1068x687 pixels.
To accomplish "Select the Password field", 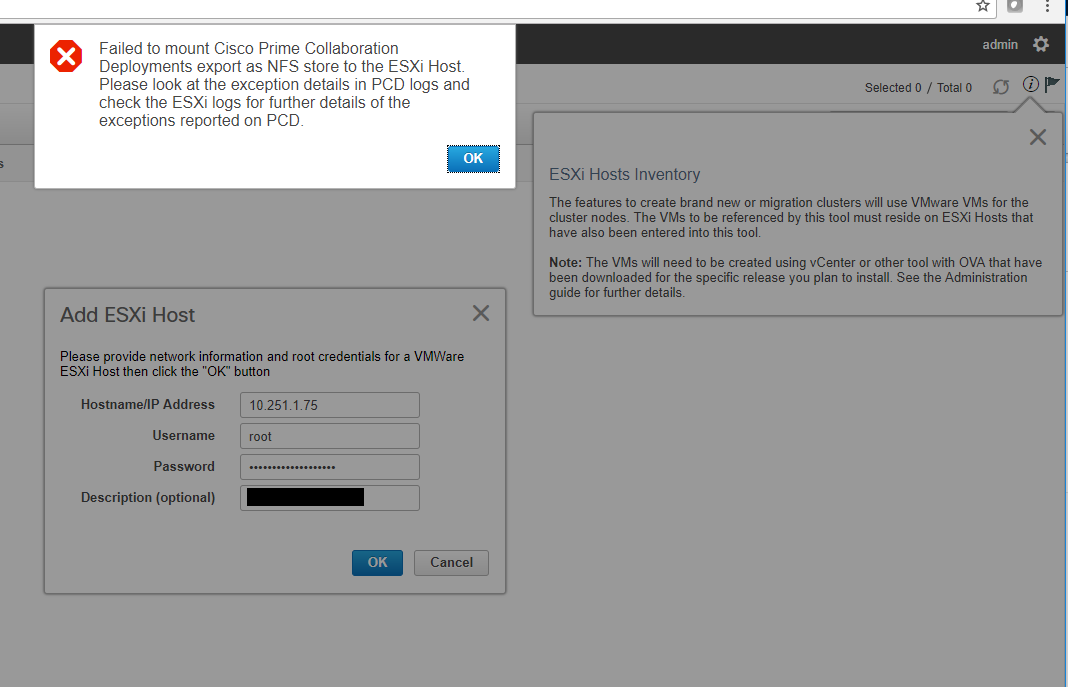I will click(329, 466).
